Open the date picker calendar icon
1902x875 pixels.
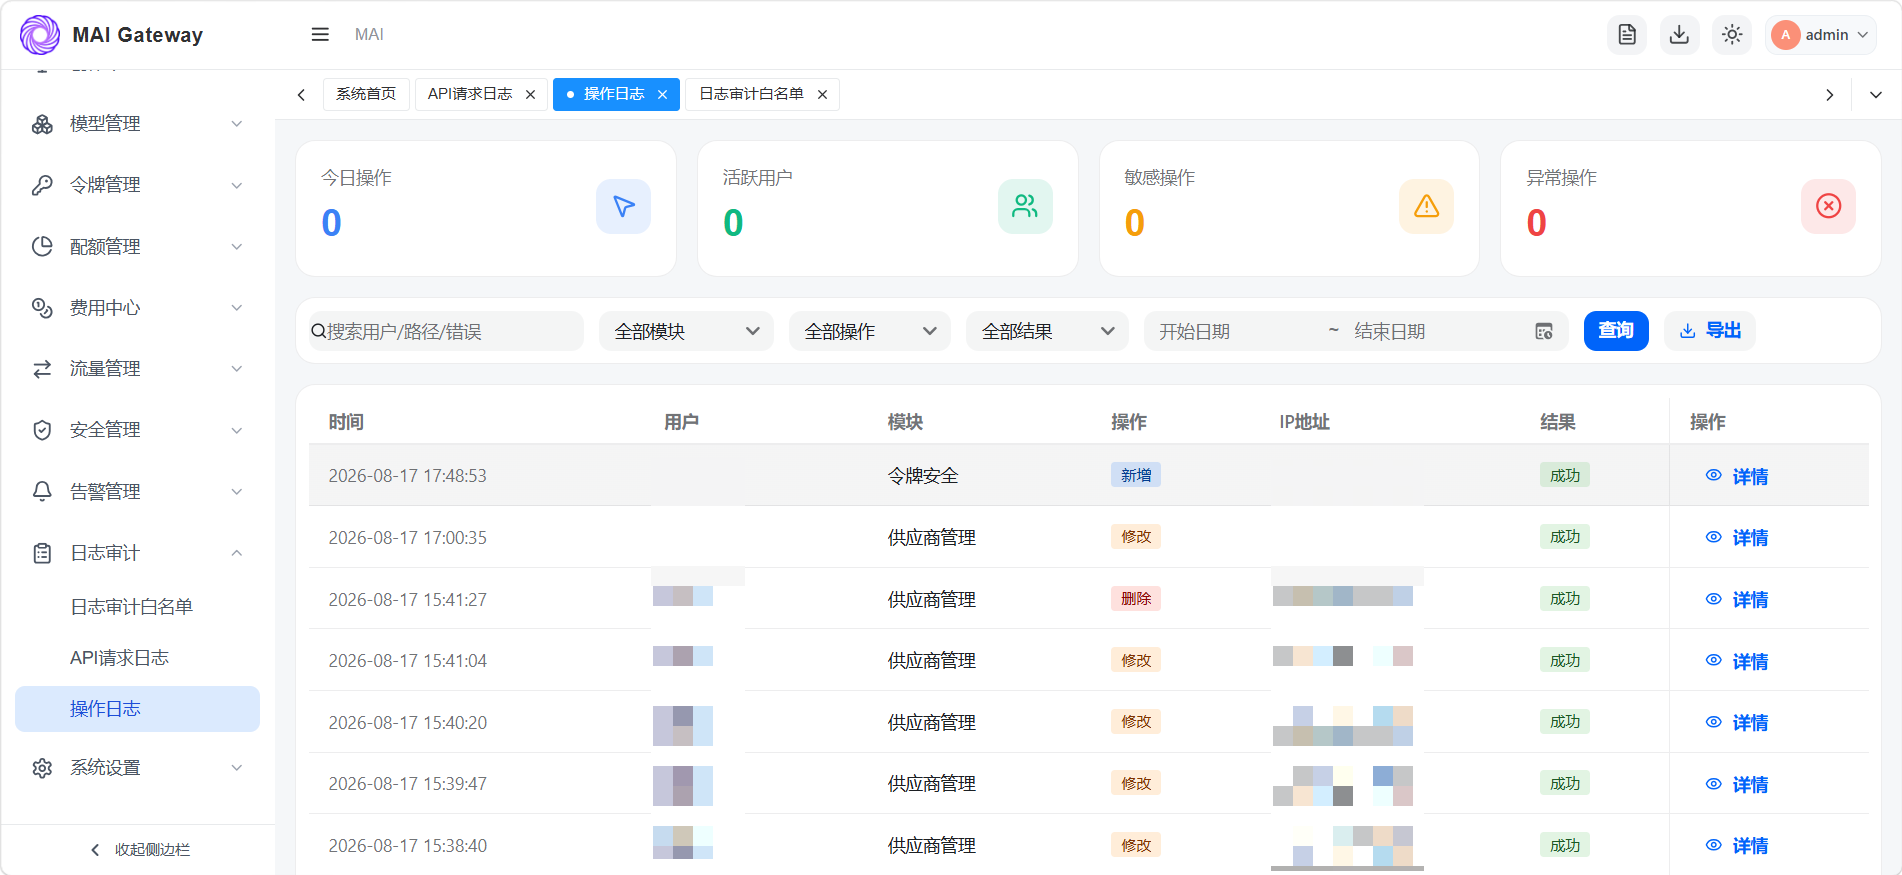coord(1544,331)
